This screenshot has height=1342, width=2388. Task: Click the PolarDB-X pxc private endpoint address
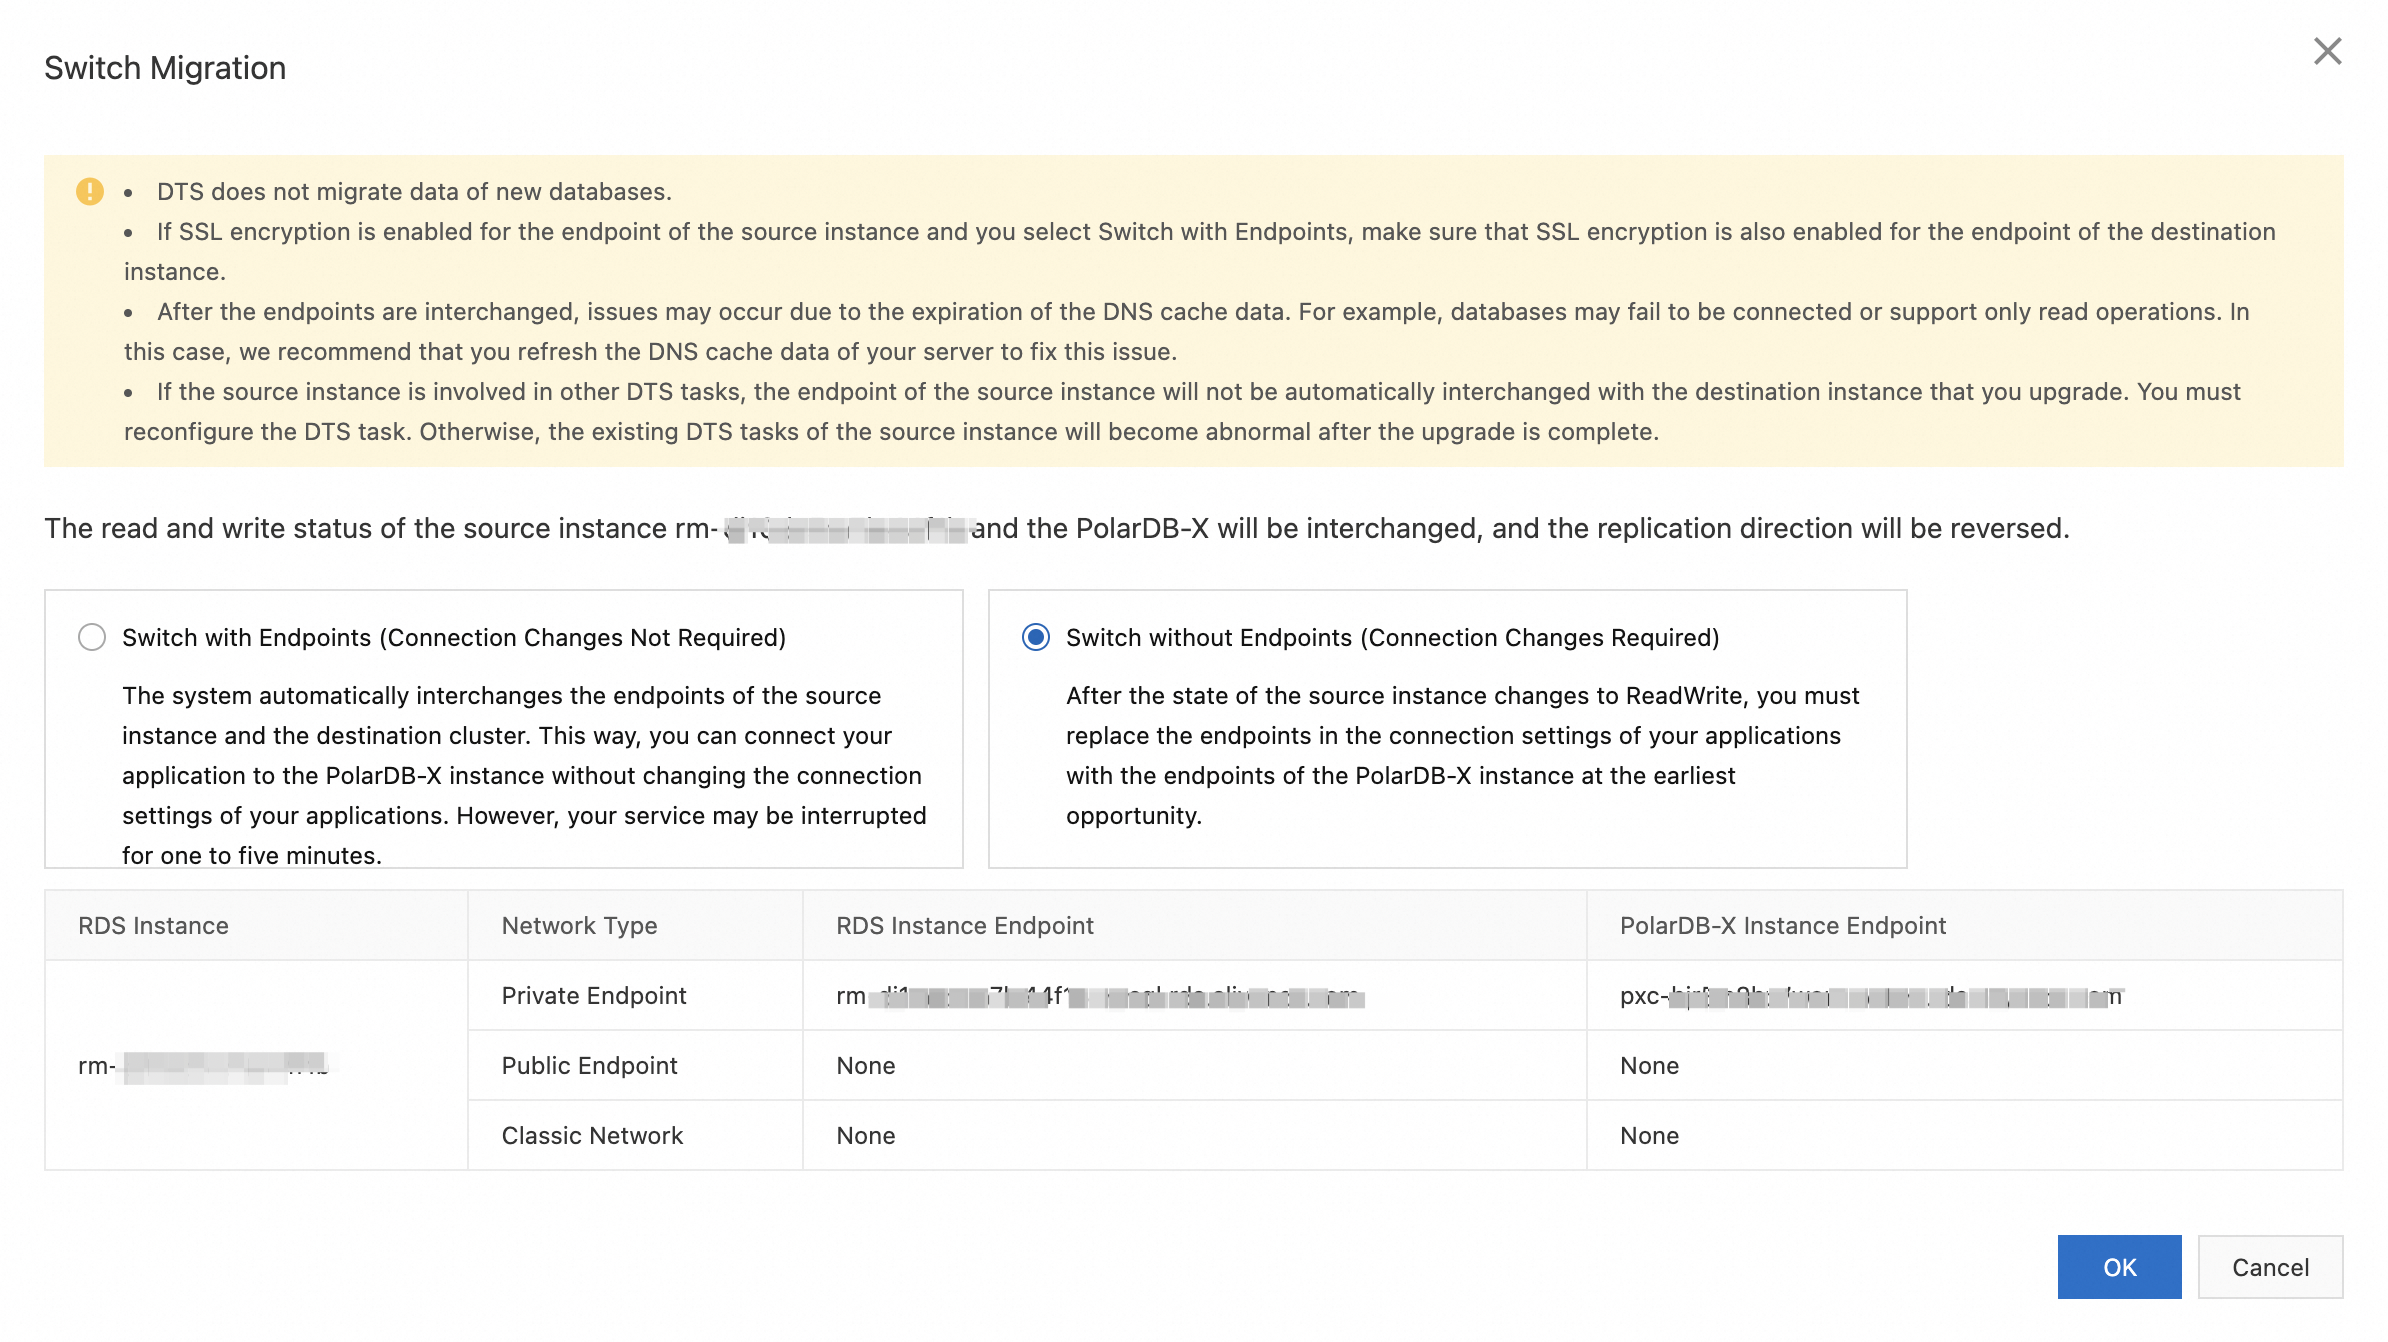click(1870, 997)
